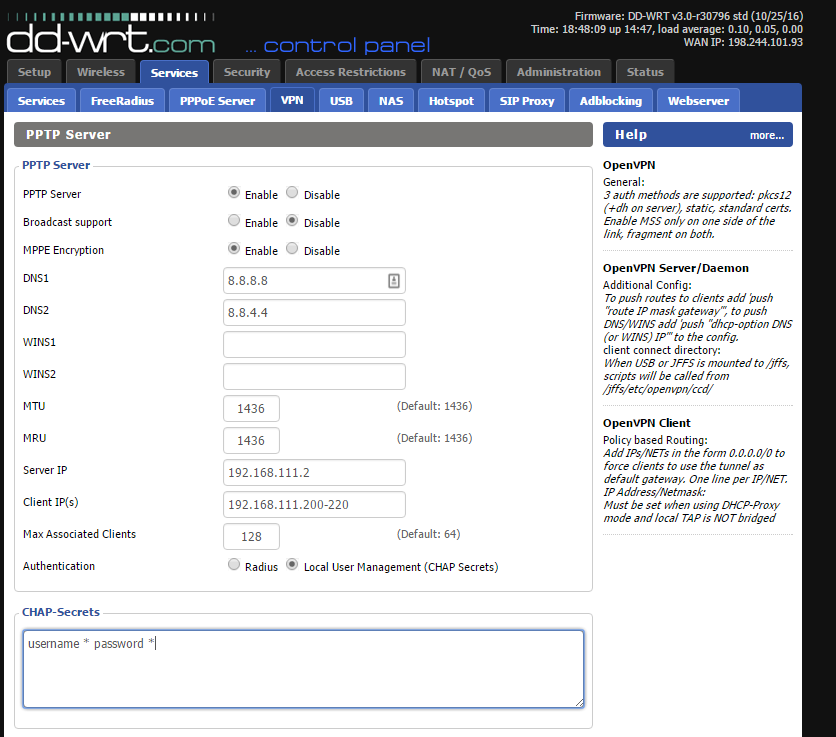
Task: Open the Setup main tab
Action: [35, 72]
